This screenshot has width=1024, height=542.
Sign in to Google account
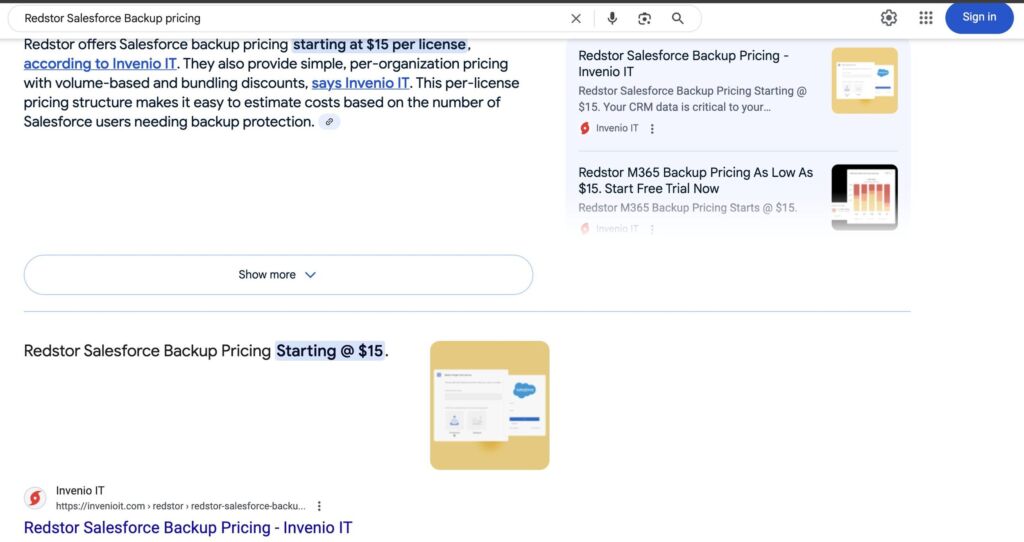click(978, 17)
